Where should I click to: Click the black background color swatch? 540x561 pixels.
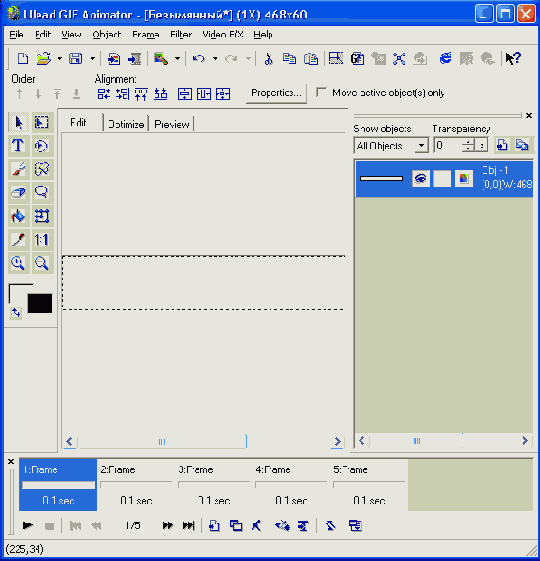[x=40, y=303]
